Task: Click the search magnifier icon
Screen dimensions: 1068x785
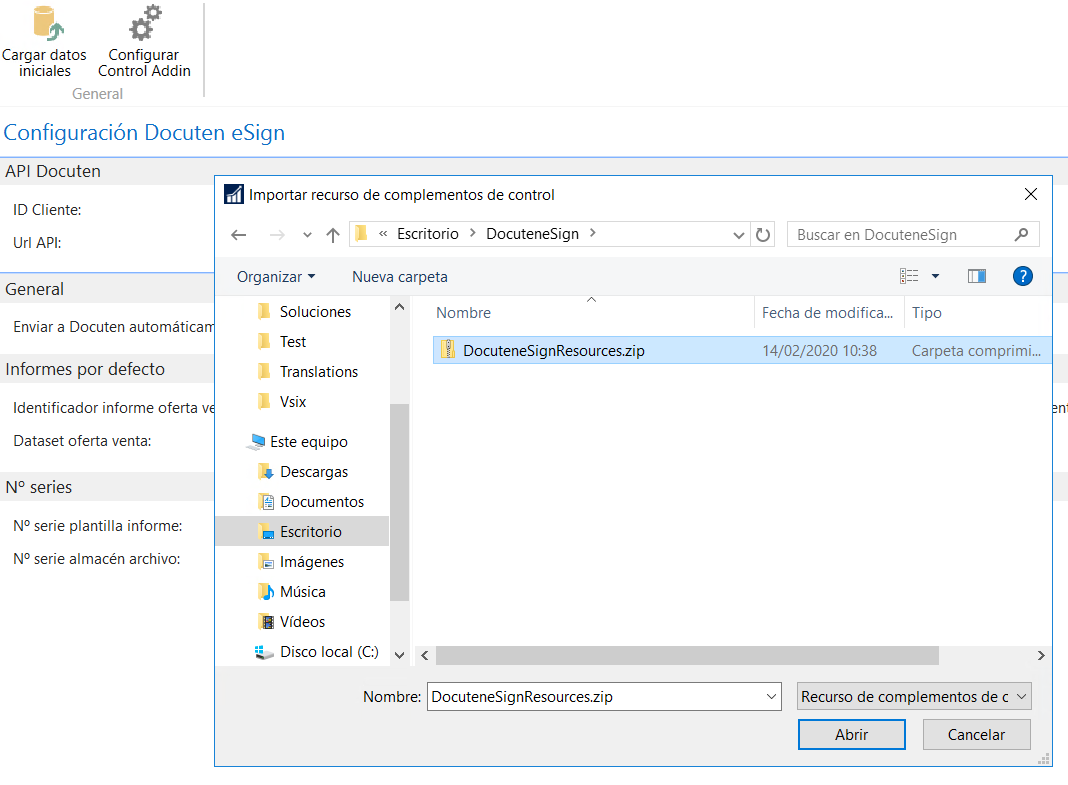Action: pos(1021,235)
